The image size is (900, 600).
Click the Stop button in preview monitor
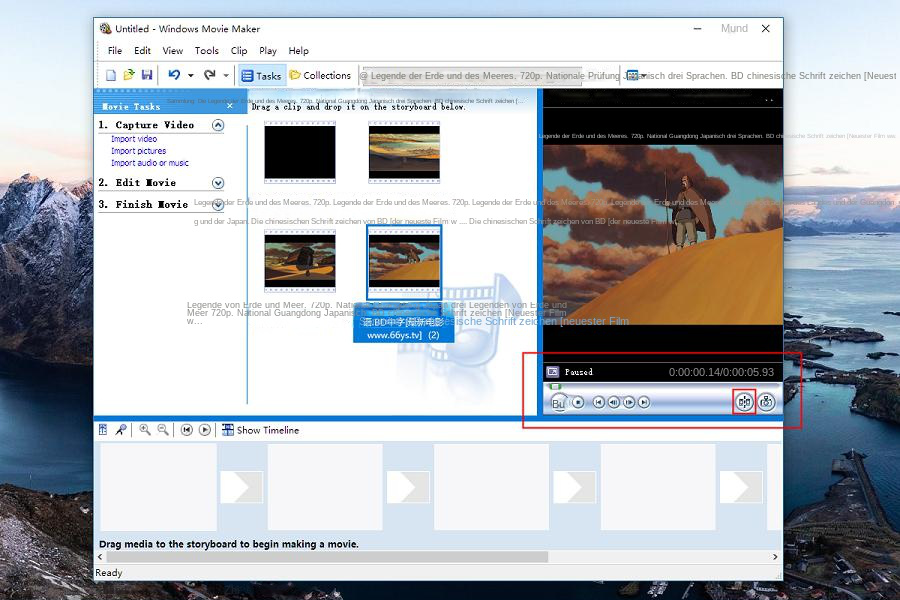(x=578, y=402)
